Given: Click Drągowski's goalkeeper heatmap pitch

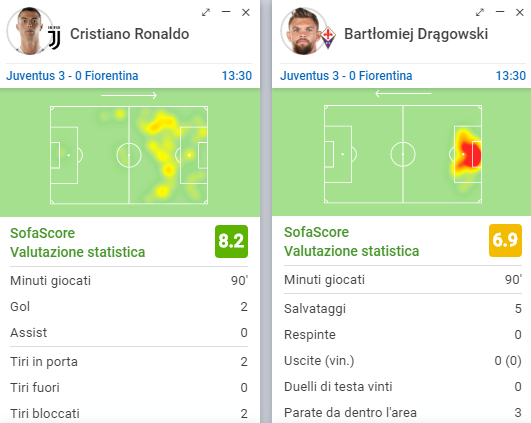Looking at the screenshot, I should tap(403, 154).
